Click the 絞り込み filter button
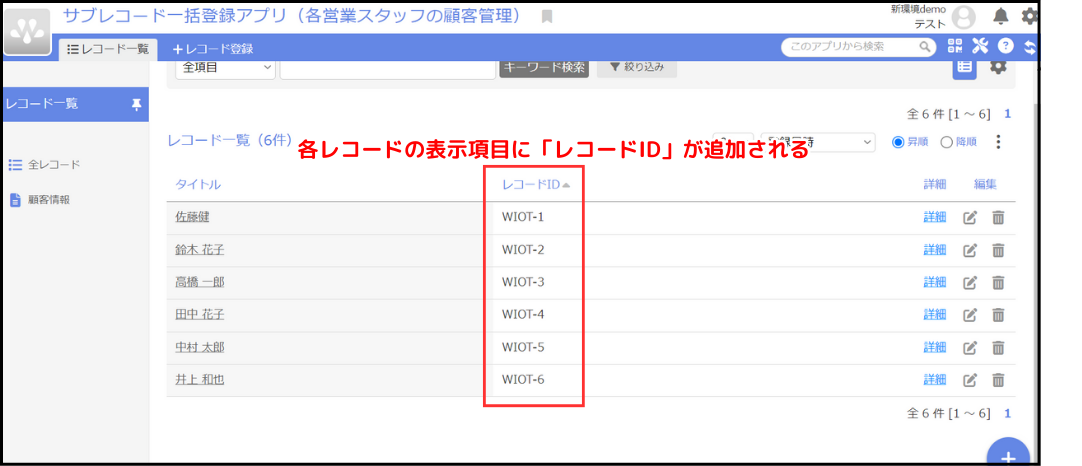 [636, 68]
